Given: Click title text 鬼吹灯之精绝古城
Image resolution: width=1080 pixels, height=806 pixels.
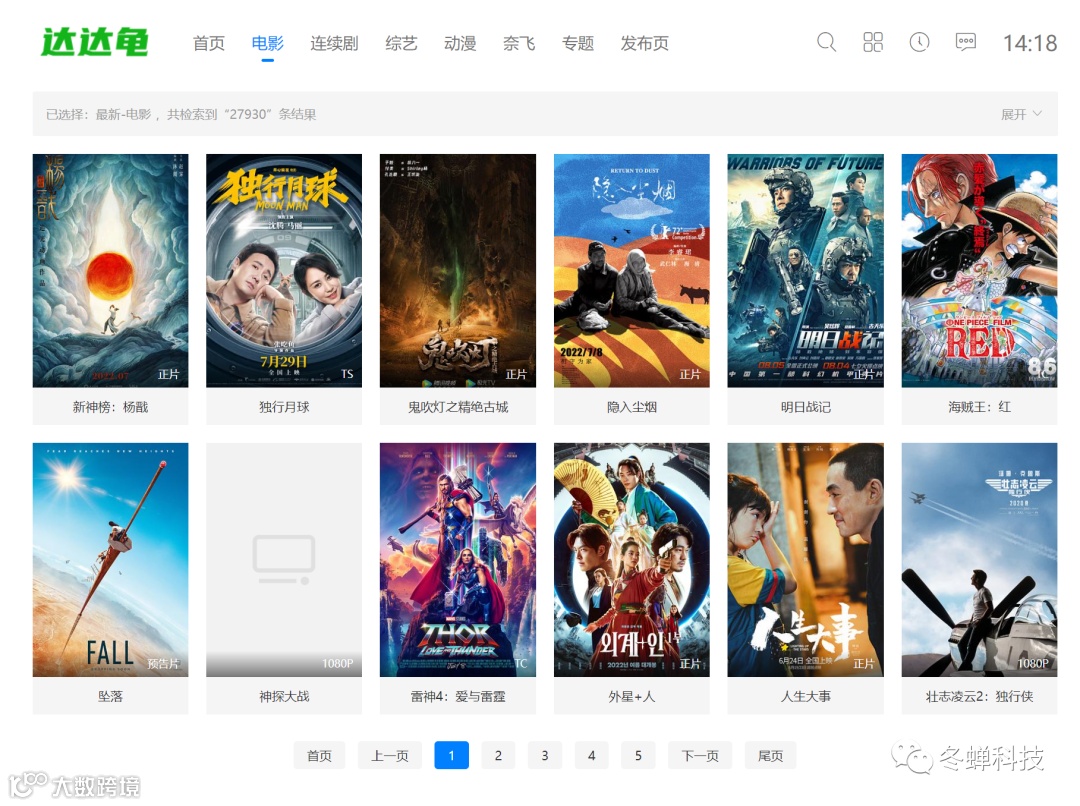Looking at the screenshot, I should click(457, 407).
